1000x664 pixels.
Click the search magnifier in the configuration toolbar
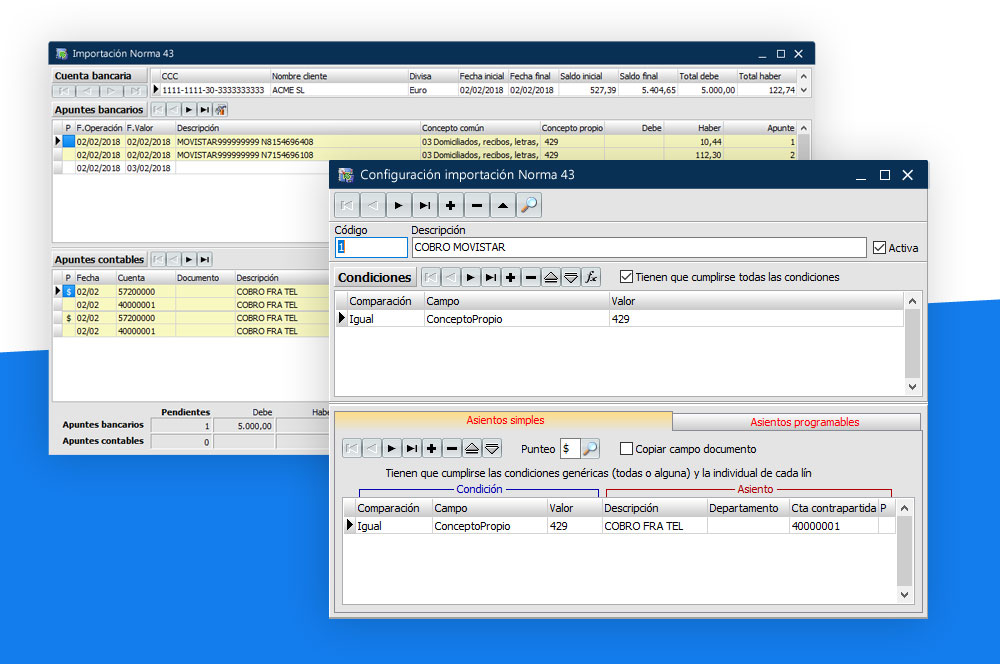pos(529,205)
